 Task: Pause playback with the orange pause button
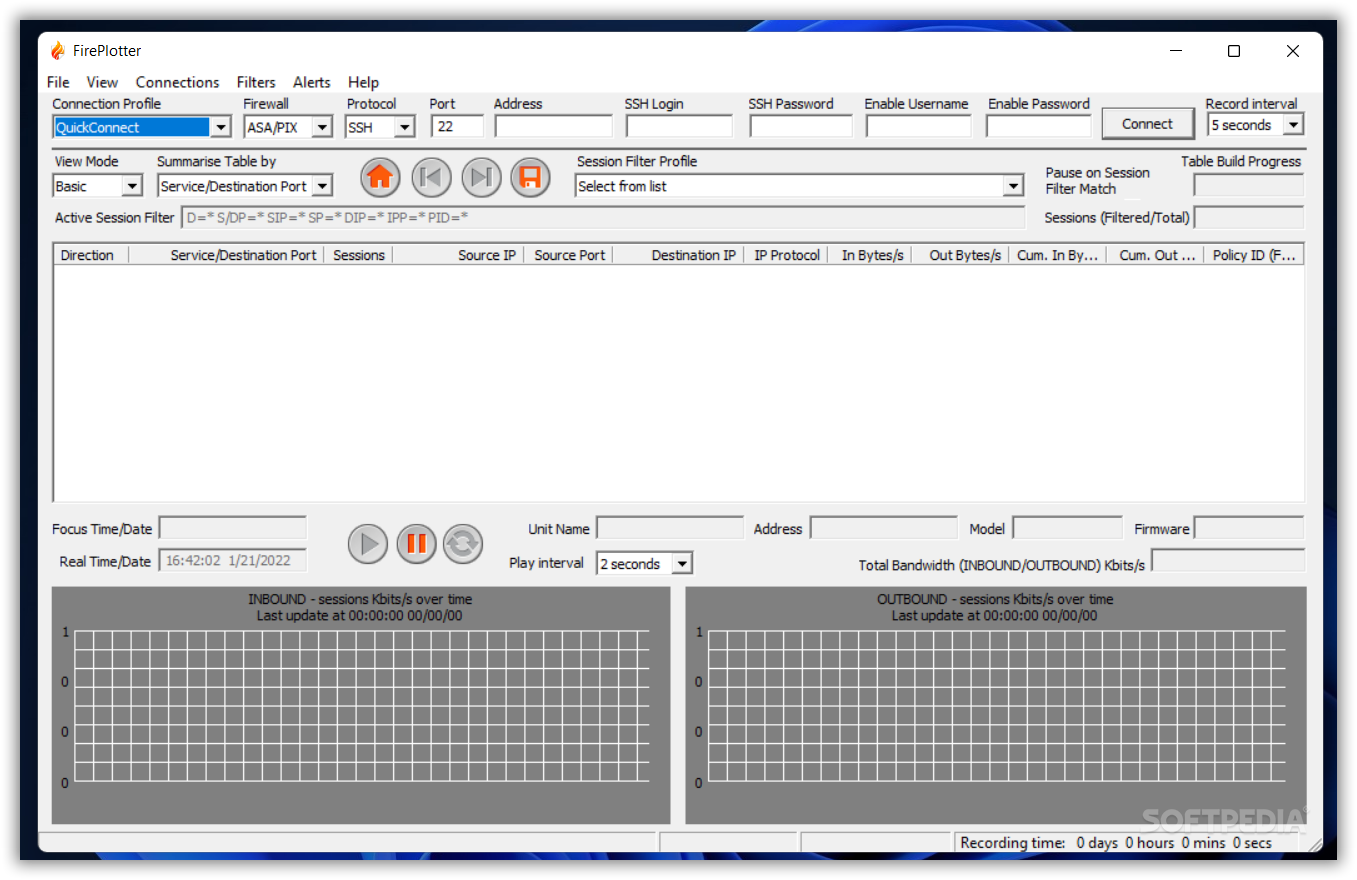point(416,544)
